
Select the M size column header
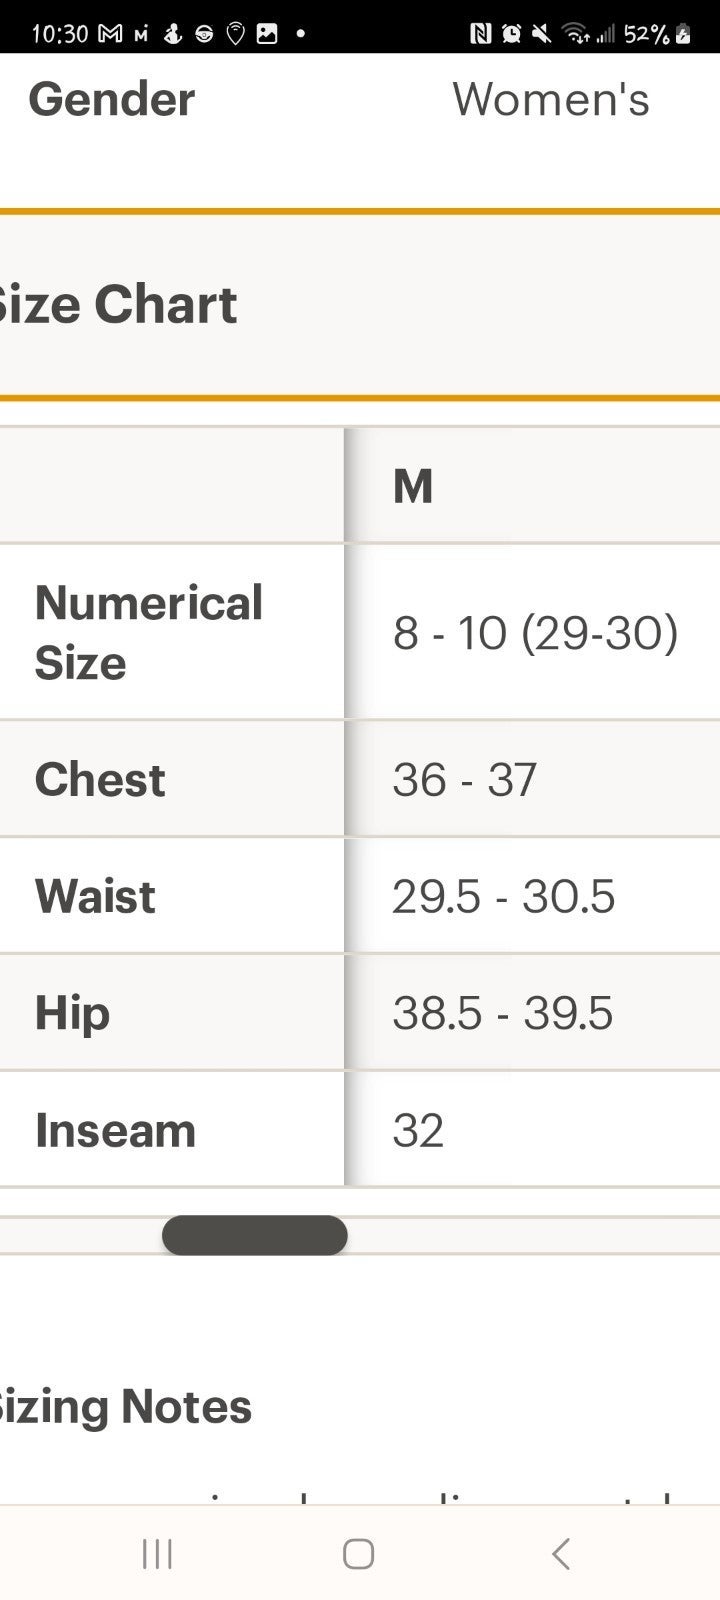pyautogui.click(x=413, y=486)
